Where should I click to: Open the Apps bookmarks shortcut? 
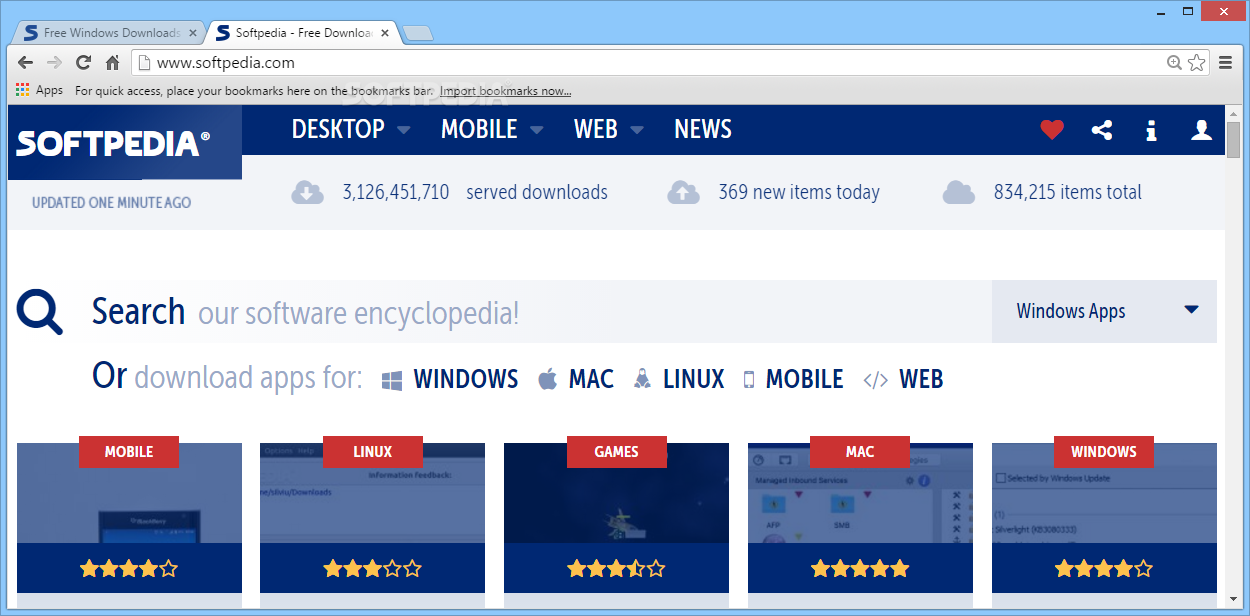tap(40, 90)
